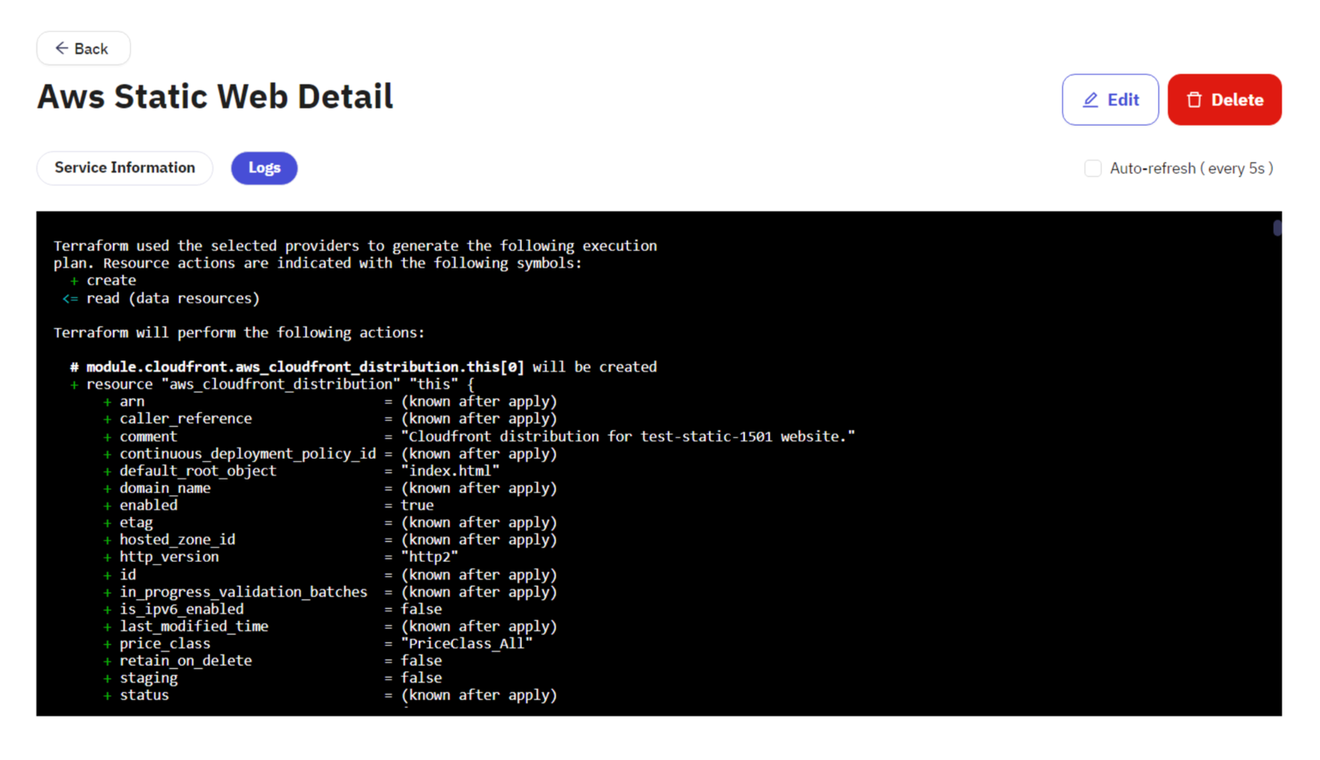Click the 'continuous_deployment_policy_id' log row
Image resolution: width=1320 pixels, height=760 pixels.
point(330,453)
